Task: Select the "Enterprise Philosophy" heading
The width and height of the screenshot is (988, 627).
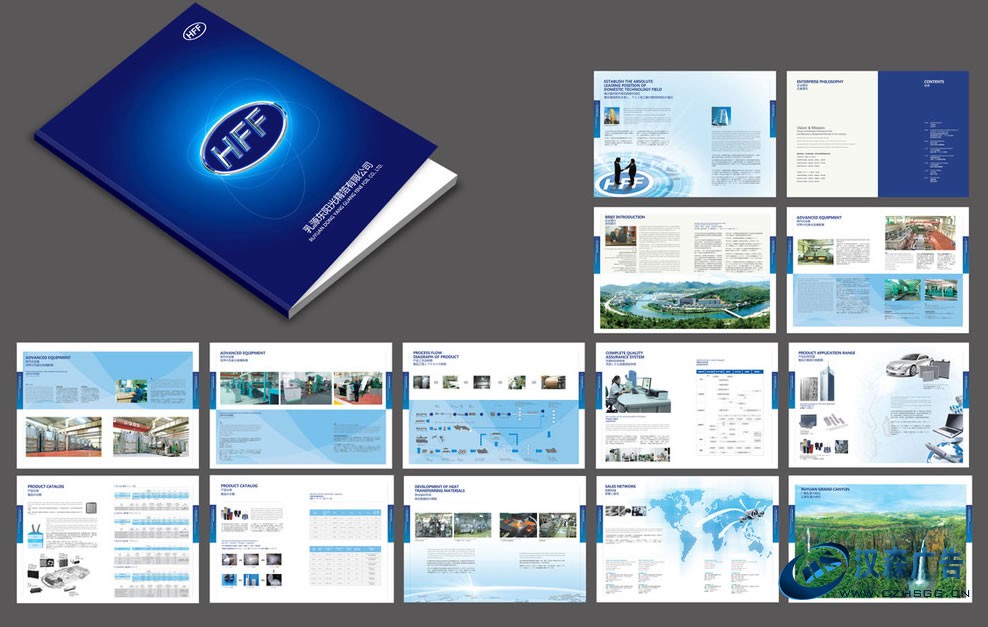Action: pos(820,82)
